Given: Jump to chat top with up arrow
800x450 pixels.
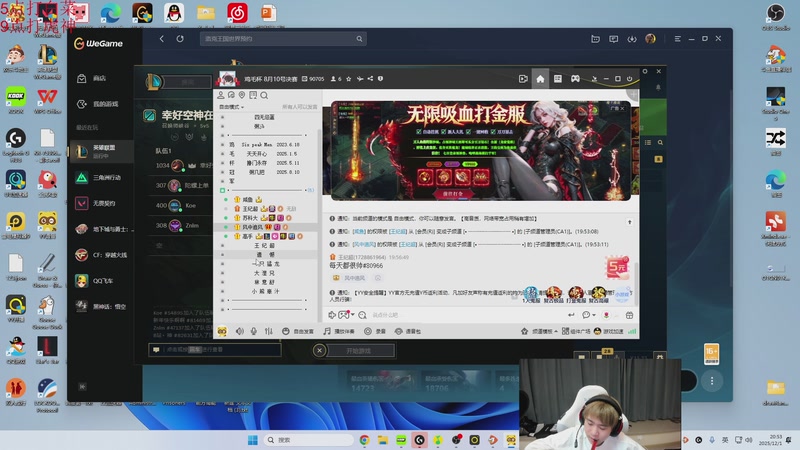Looking at the screenshot, I should 630,222.
